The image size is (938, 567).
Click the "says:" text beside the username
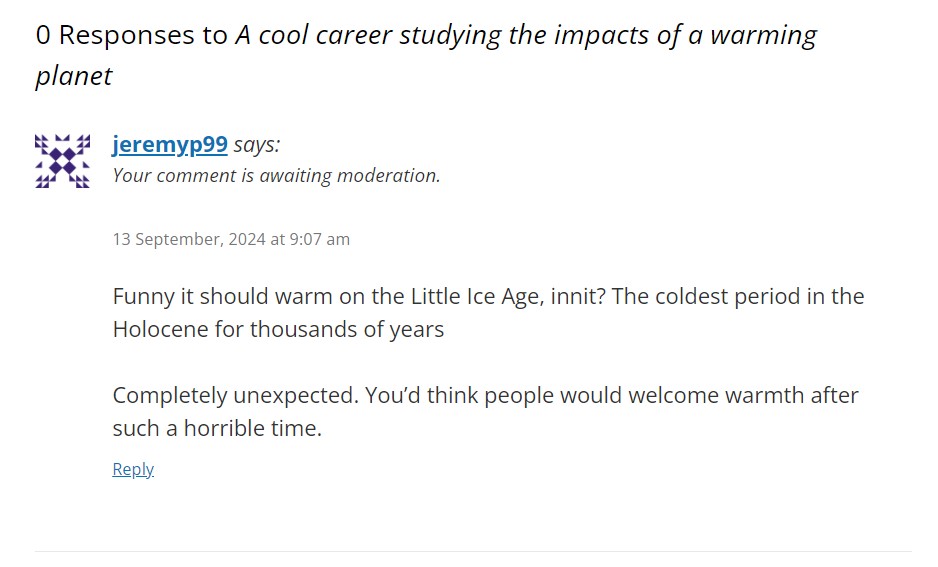pos(257,144)
